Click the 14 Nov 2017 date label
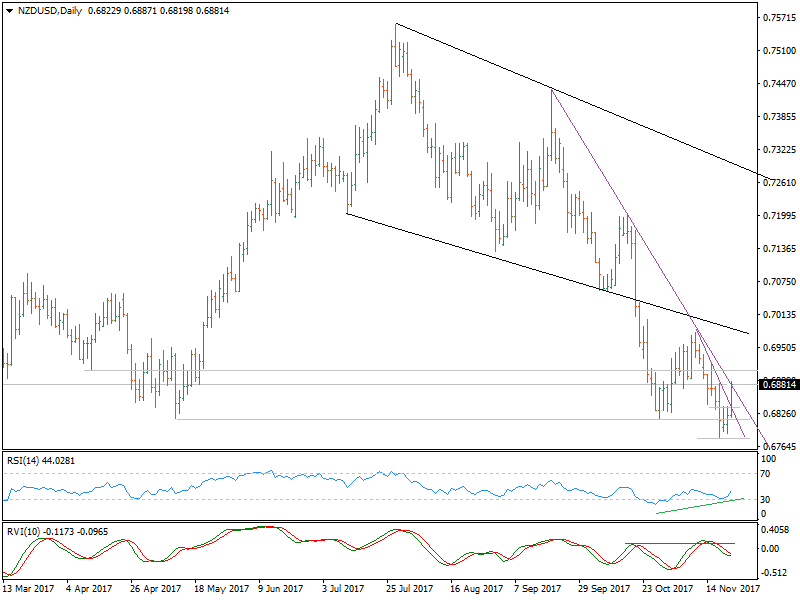Image resolution: width=800 pixels, height=600 pixels. click(732, 591)
